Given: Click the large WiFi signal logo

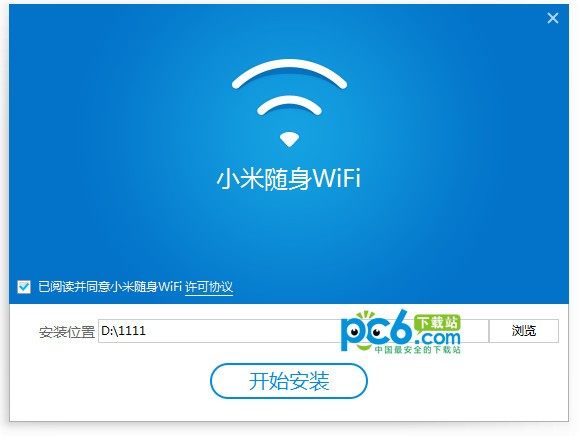Looking at the screenshot, I should [x=289, y=103].
